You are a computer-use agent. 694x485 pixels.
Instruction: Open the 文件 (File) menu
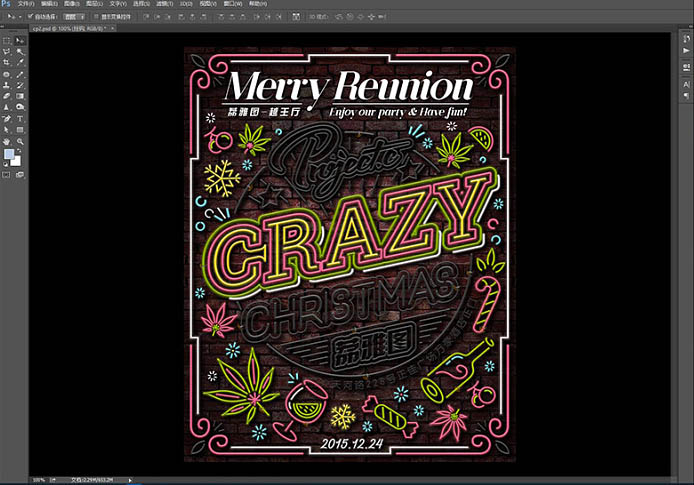click(x=26, y=4)
